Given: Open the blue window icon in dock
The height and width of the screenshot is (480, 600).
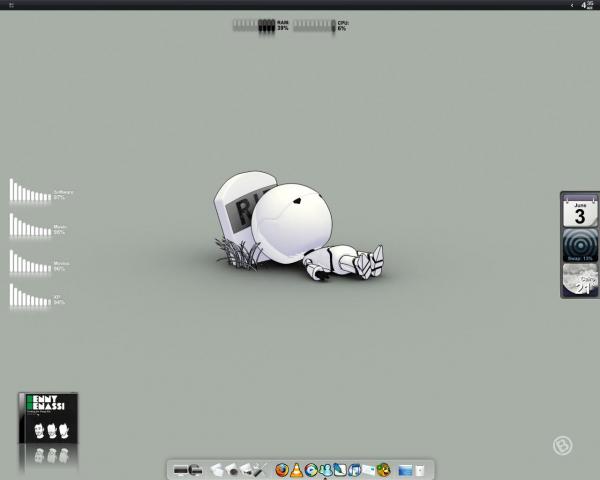Looking at the screenshot, I should coord(405,470).
